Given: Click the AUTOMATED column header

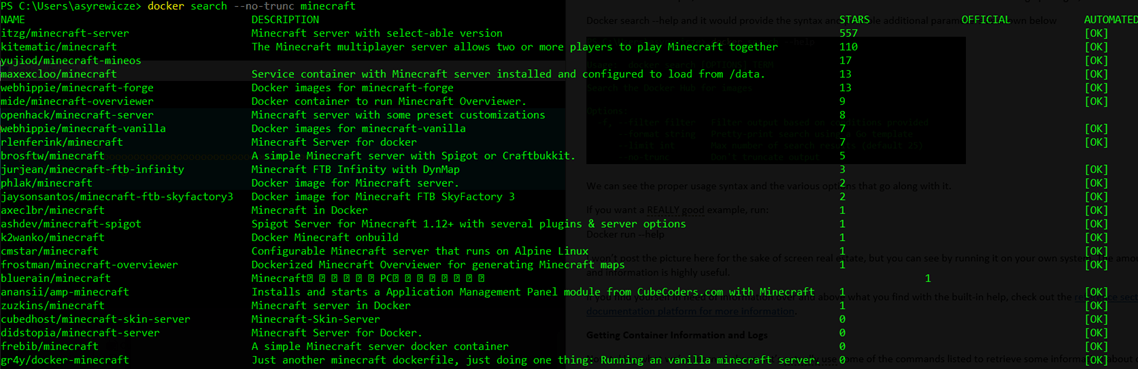Looking at the screenshot, I should tap(1110, 20).
